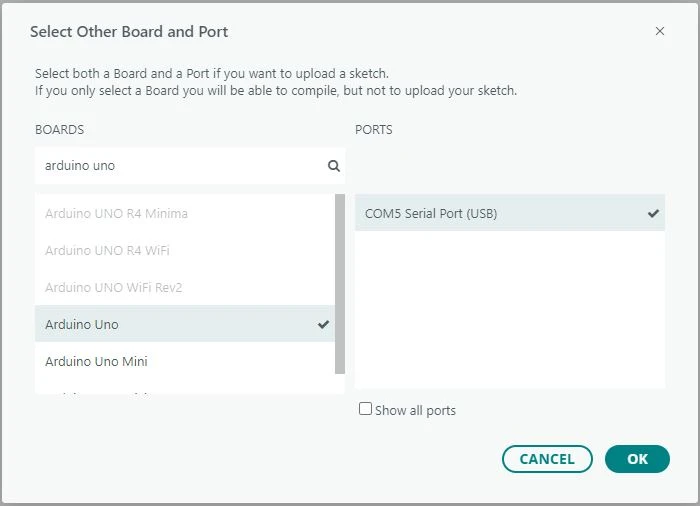Choose Arduino Uno Mini from list

pos(96,362)
